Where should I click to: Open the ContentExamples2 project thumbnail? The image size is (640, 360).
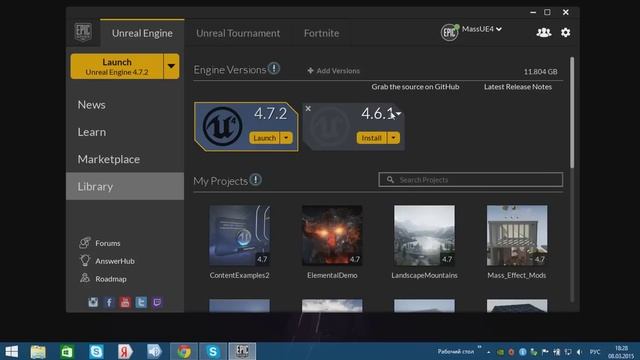coord(240,236)
